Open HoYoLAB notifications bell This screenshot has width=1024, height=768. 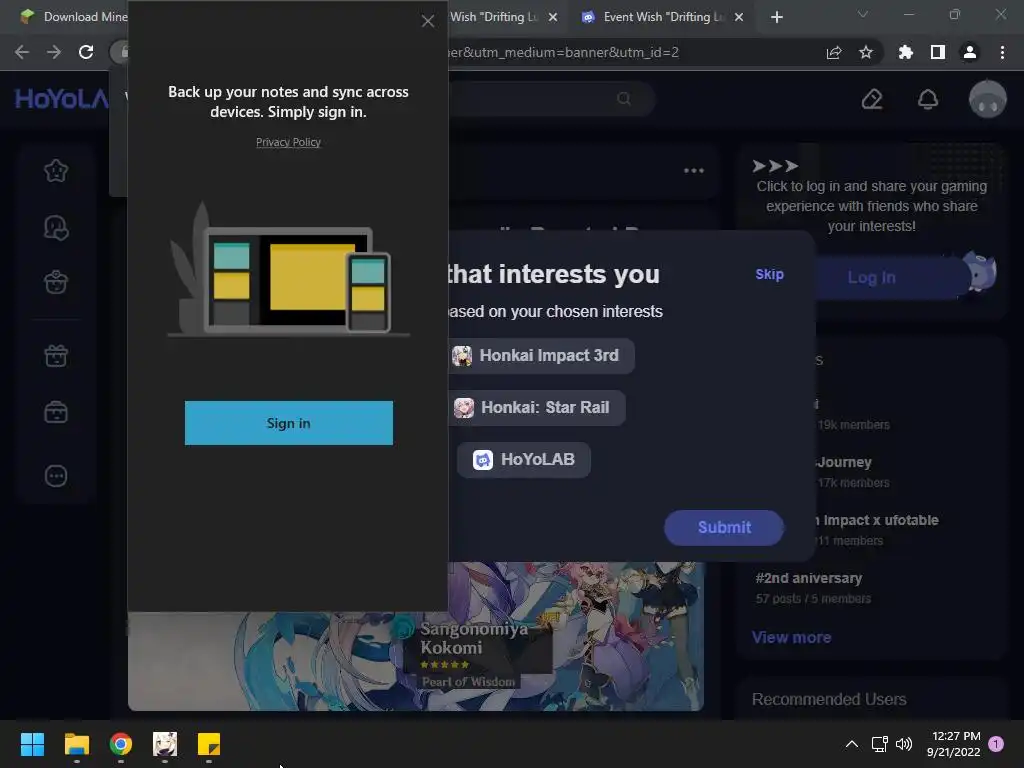click(928, 99)
